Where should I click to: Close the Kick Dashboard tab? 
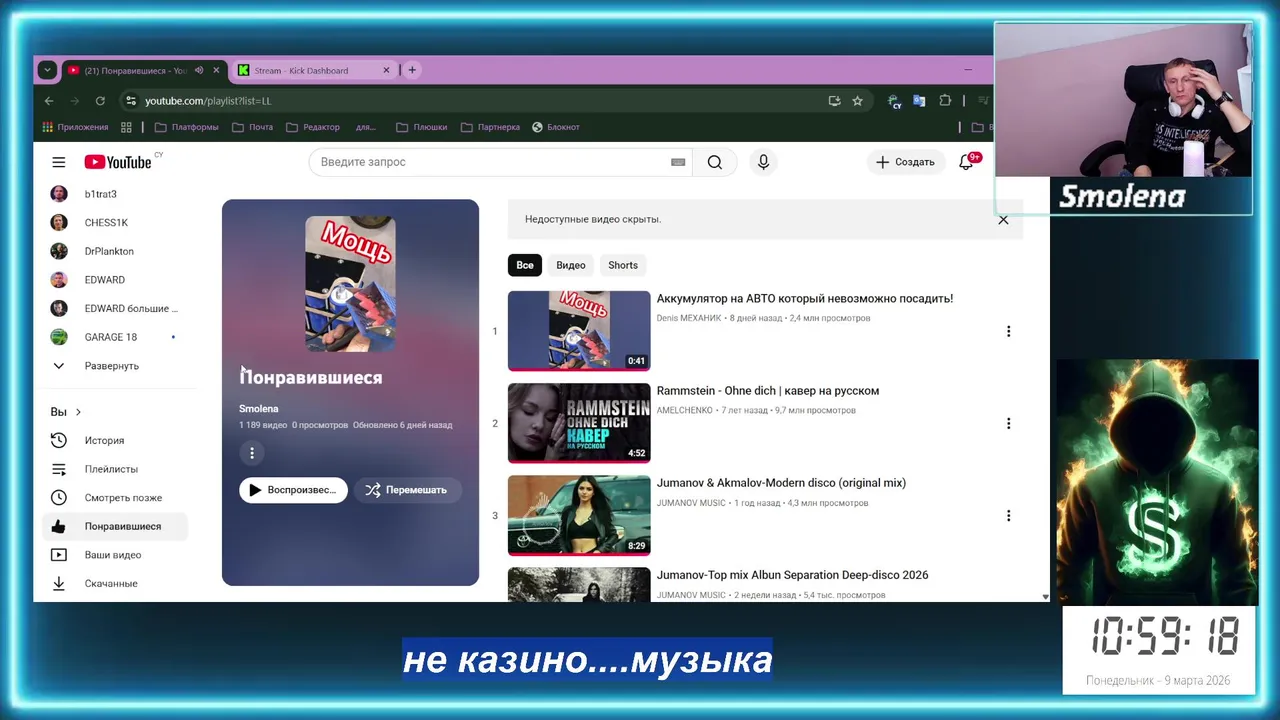pos(386,70)
